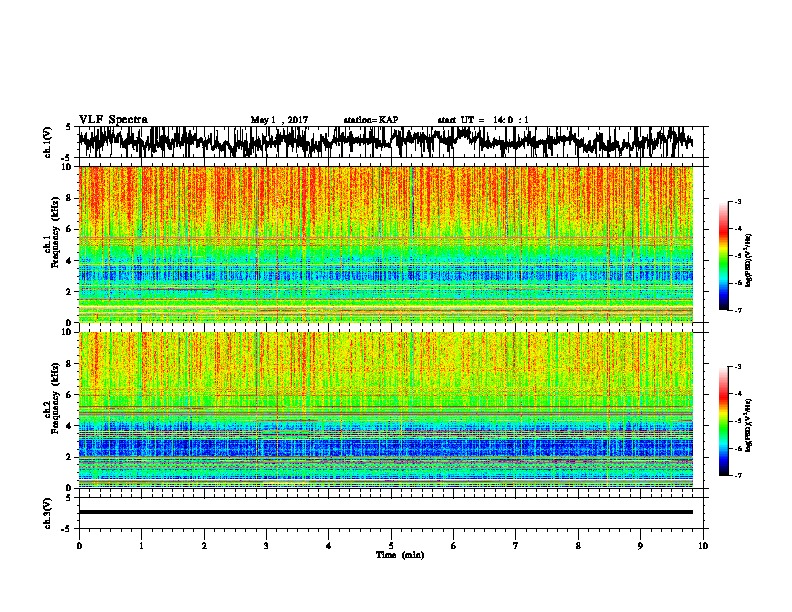792x612 pixels.
Task: Click the "Time (min)" axis title
Action: 400,555
